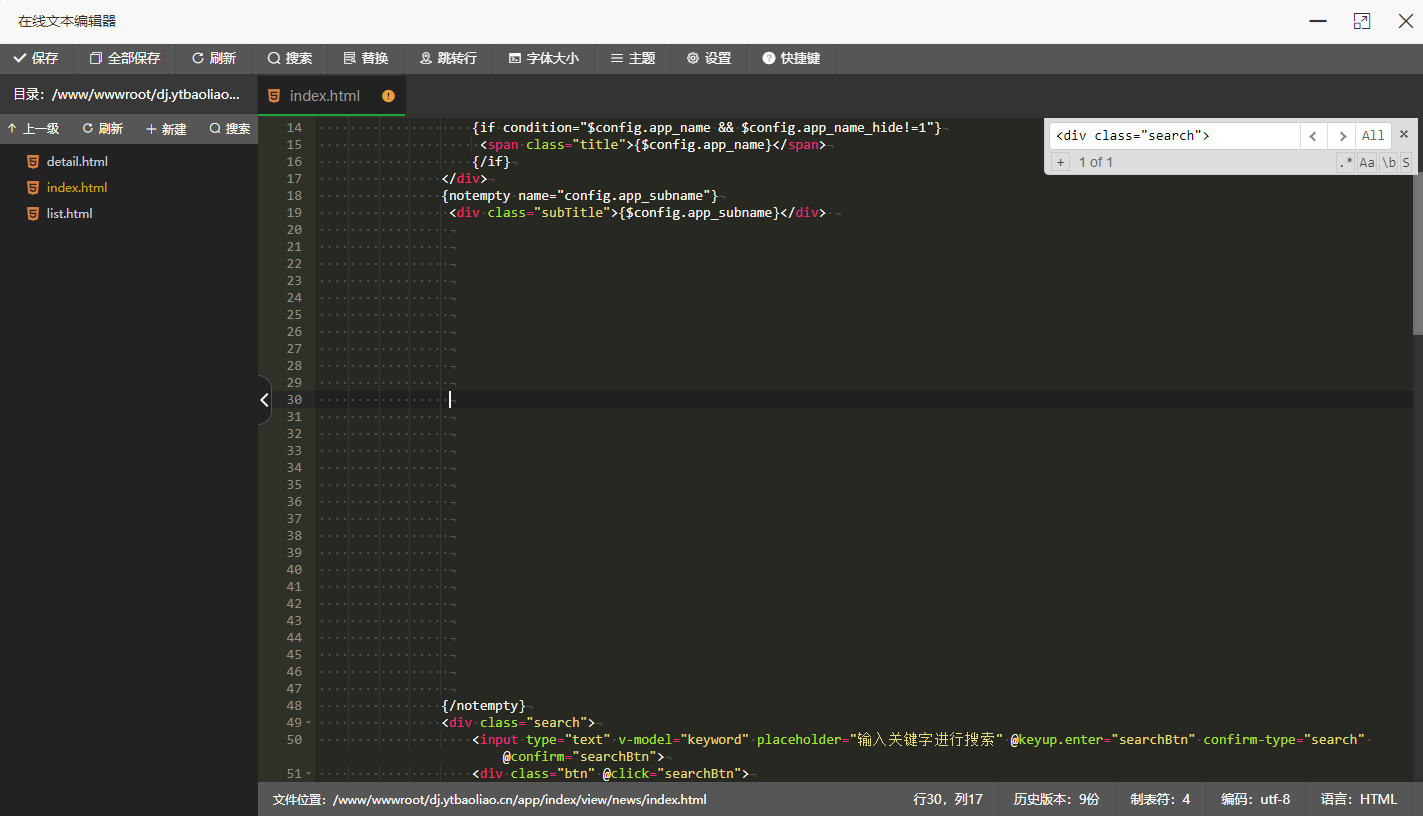
Task: Toggle whole word \b search option
Action: (1389, 162)
